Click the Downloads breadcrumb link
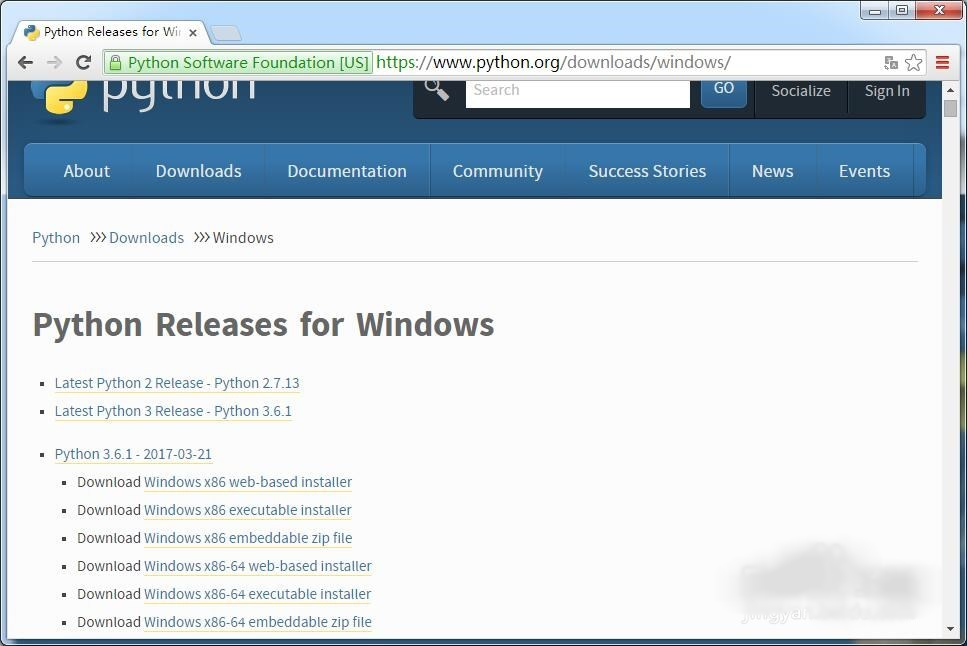The width and height of the screenshot is (967, 646). point(146,238)
